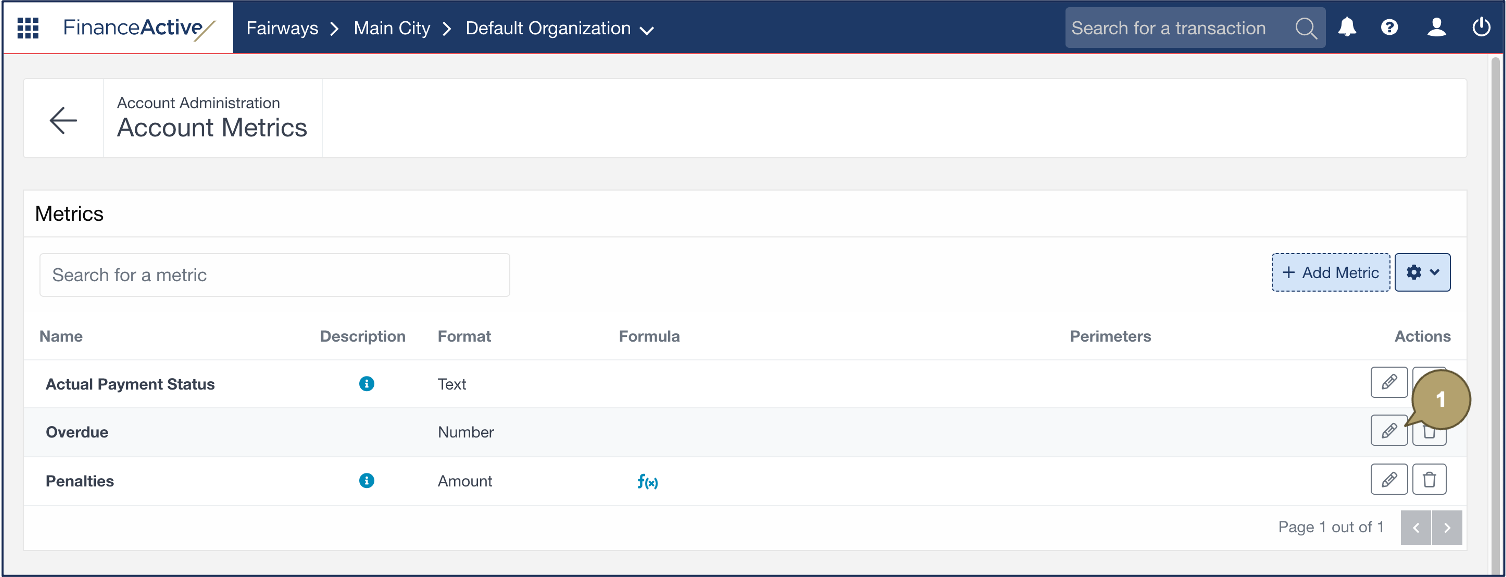The height and width of the screenshot is (577, 1506).
Task: Delete the Penalties metric
Action: point(1429,480)
